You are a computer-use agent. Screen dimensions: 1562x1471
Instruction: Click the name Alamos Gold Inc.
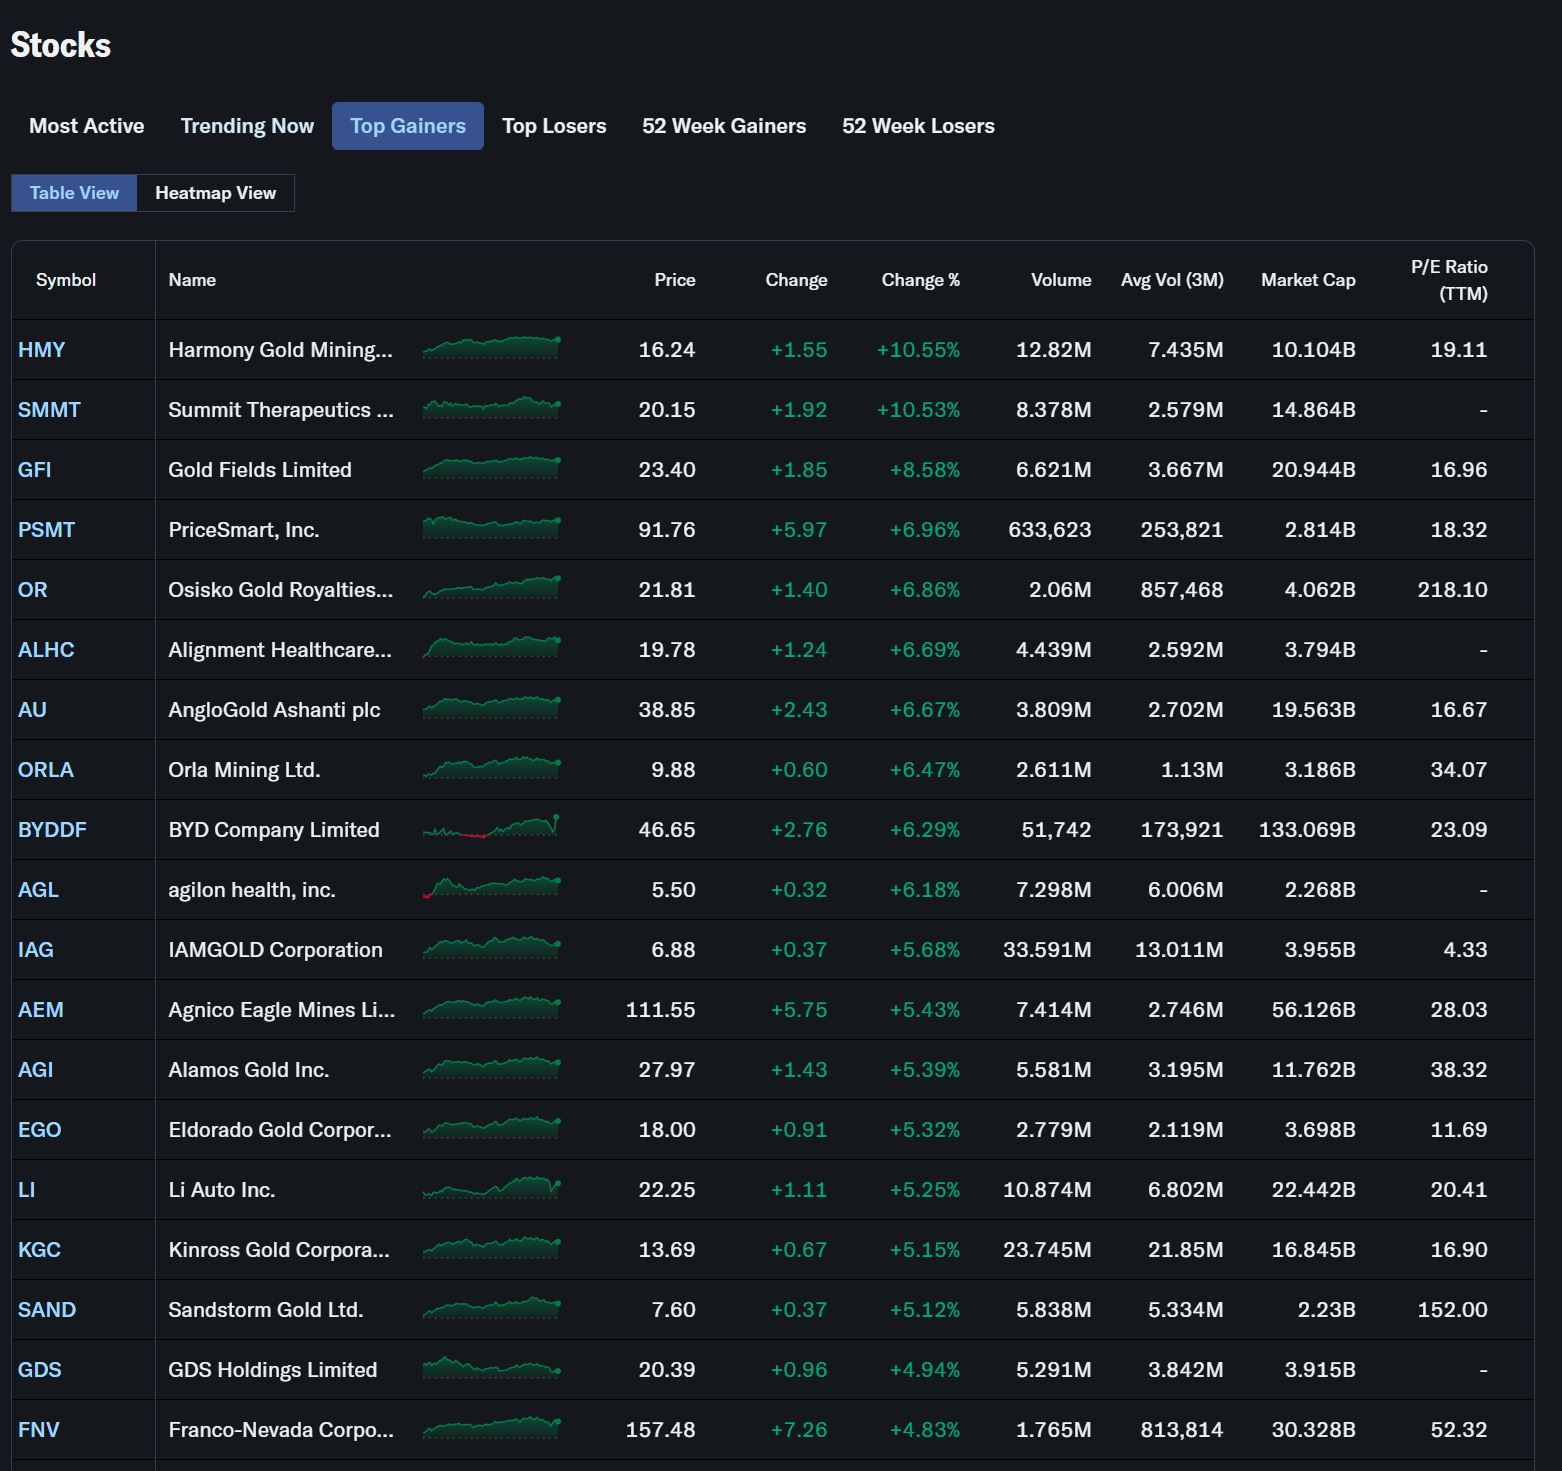coord(248,1070)
